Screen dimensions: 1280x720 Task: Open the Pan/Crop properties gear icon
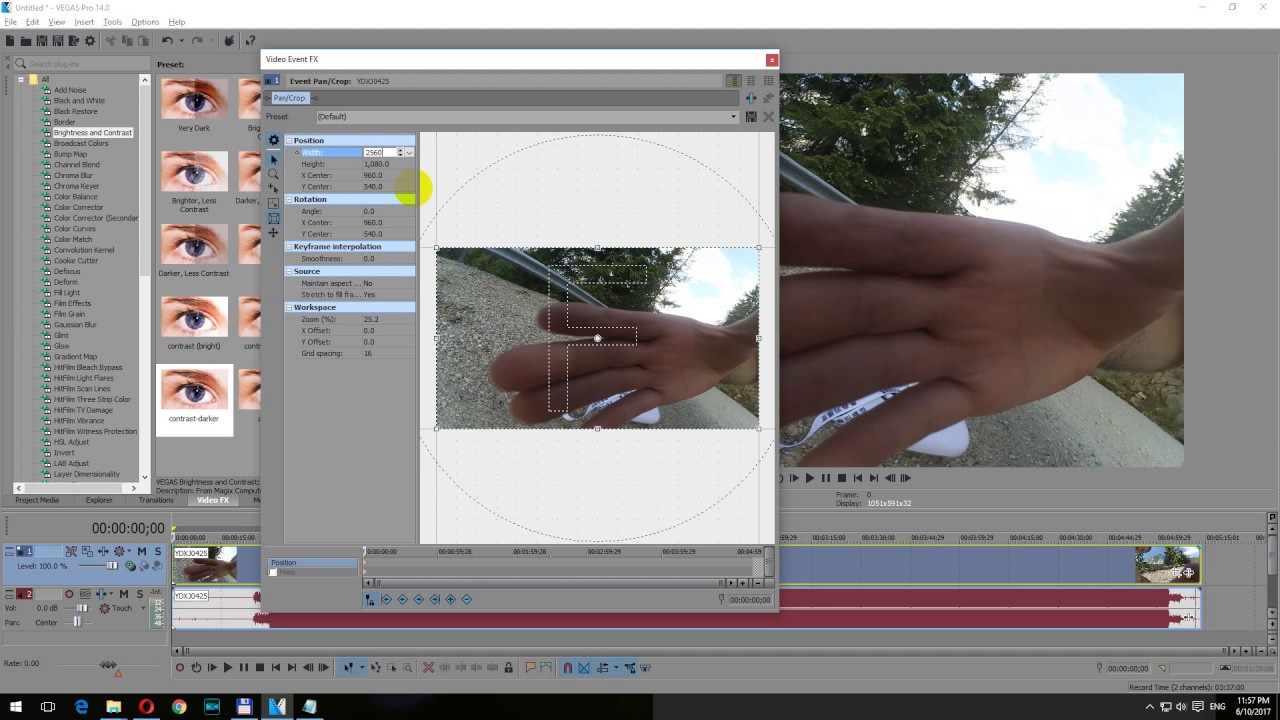(273, 140)
